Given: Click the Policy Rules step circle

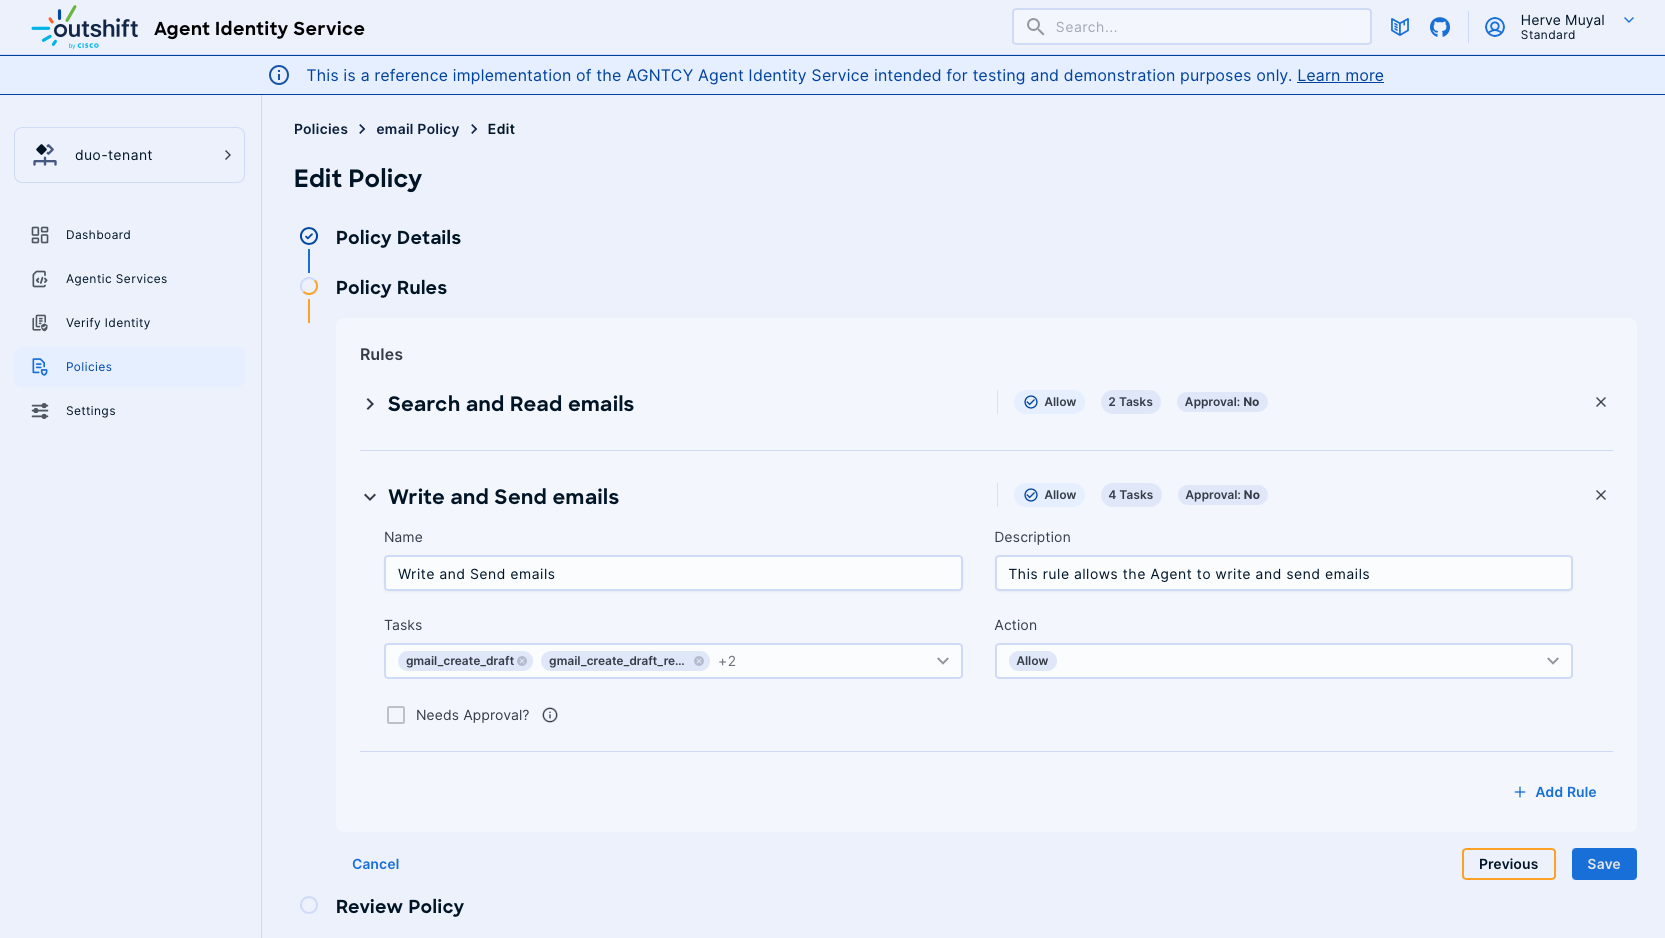Looking at the screenshot, I should [309, 286].
